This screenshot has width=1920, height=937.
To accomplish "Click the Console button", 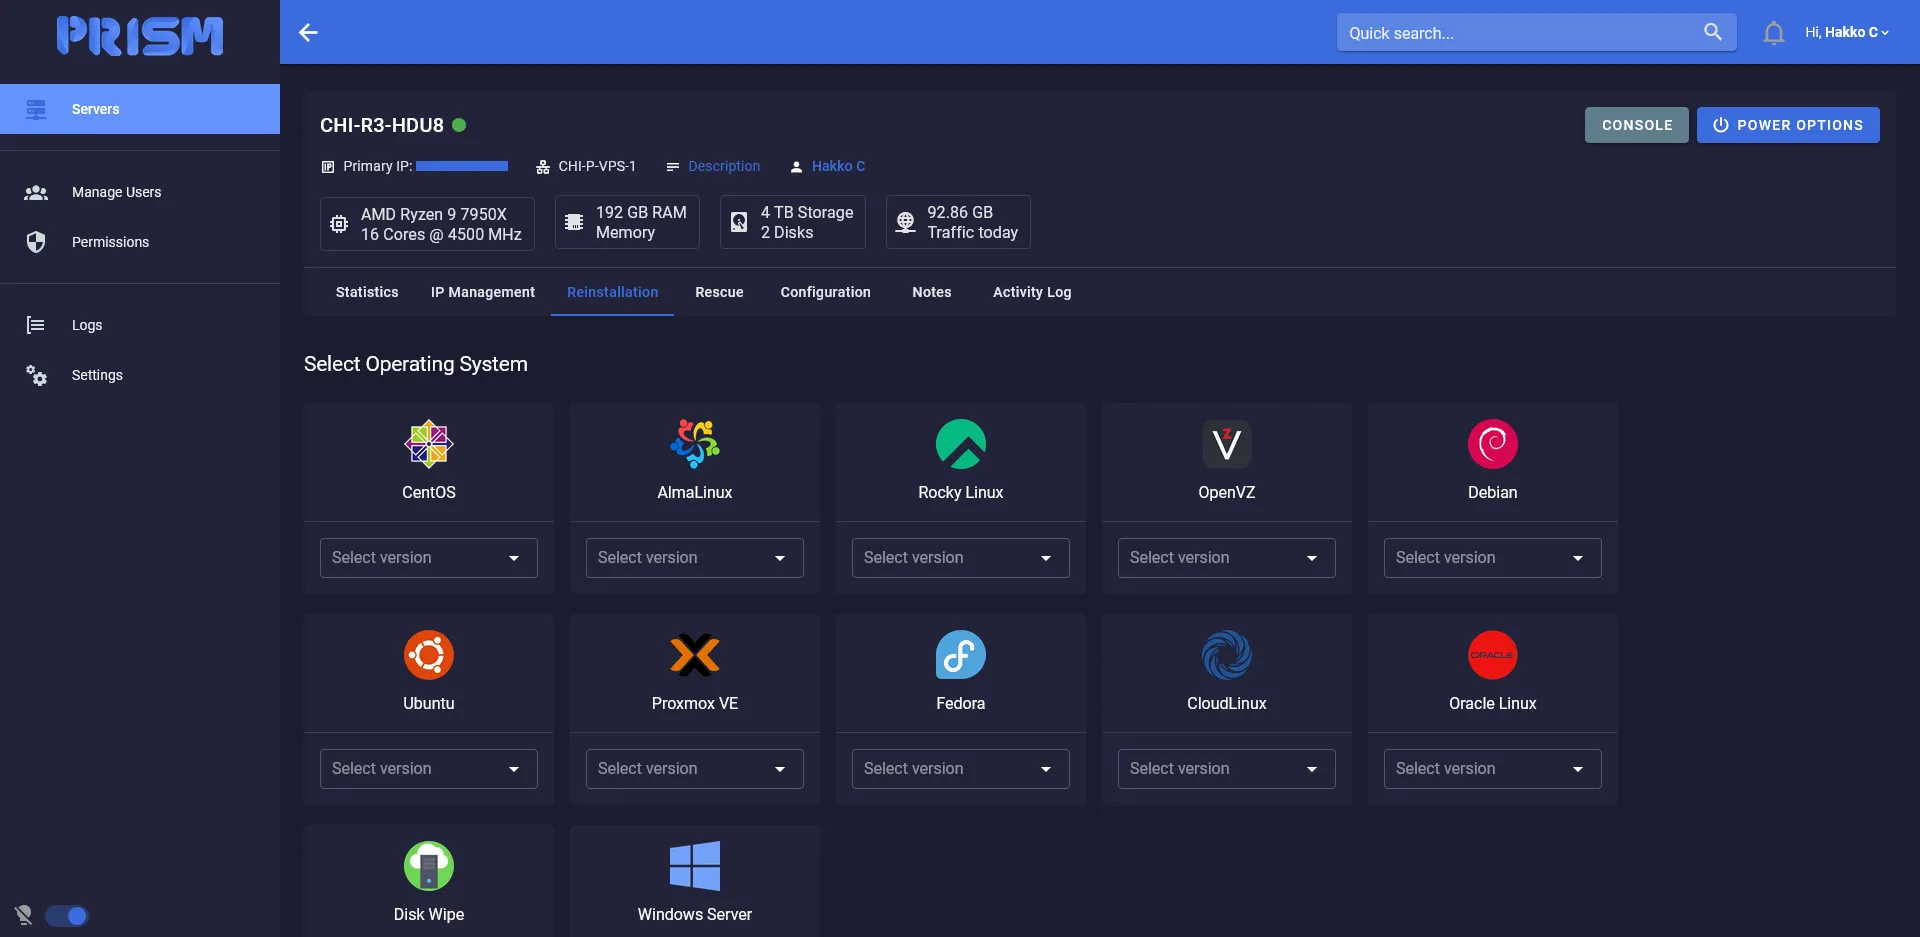I will pos(1636,125).
